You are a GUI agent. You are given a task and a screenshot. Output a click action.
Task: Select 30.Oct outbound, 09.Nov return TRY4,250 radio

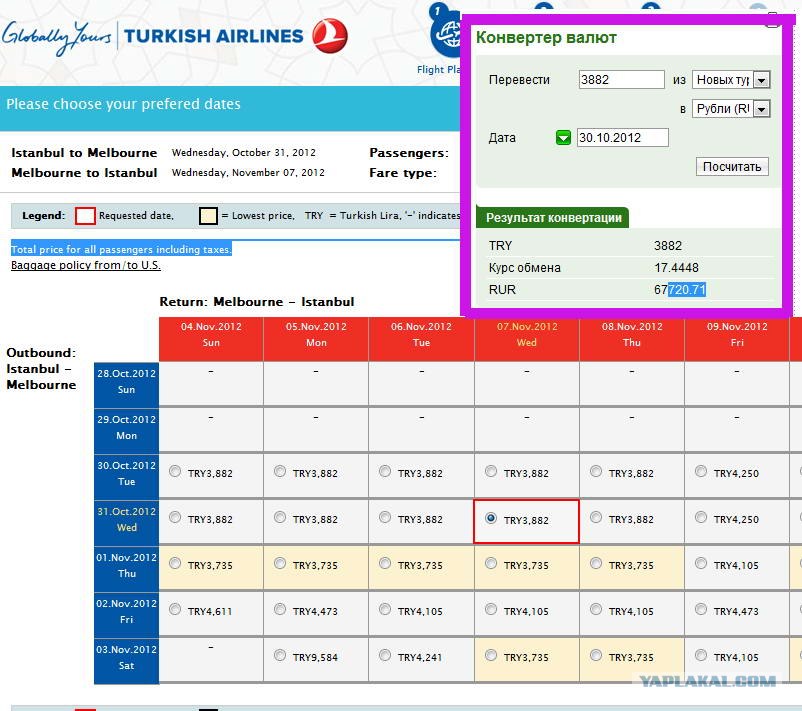click(701, 471)
